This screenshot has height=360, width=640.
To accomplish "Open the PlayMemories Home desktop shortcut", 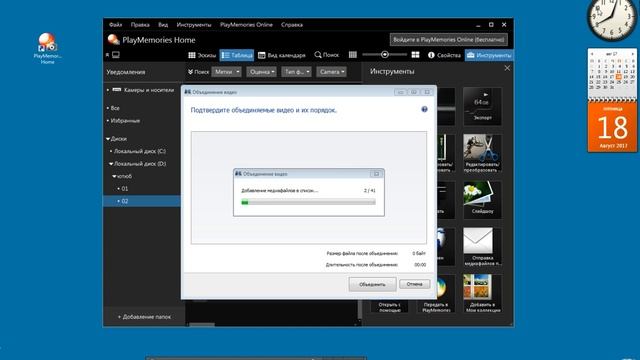I will (x=47, y=48).
